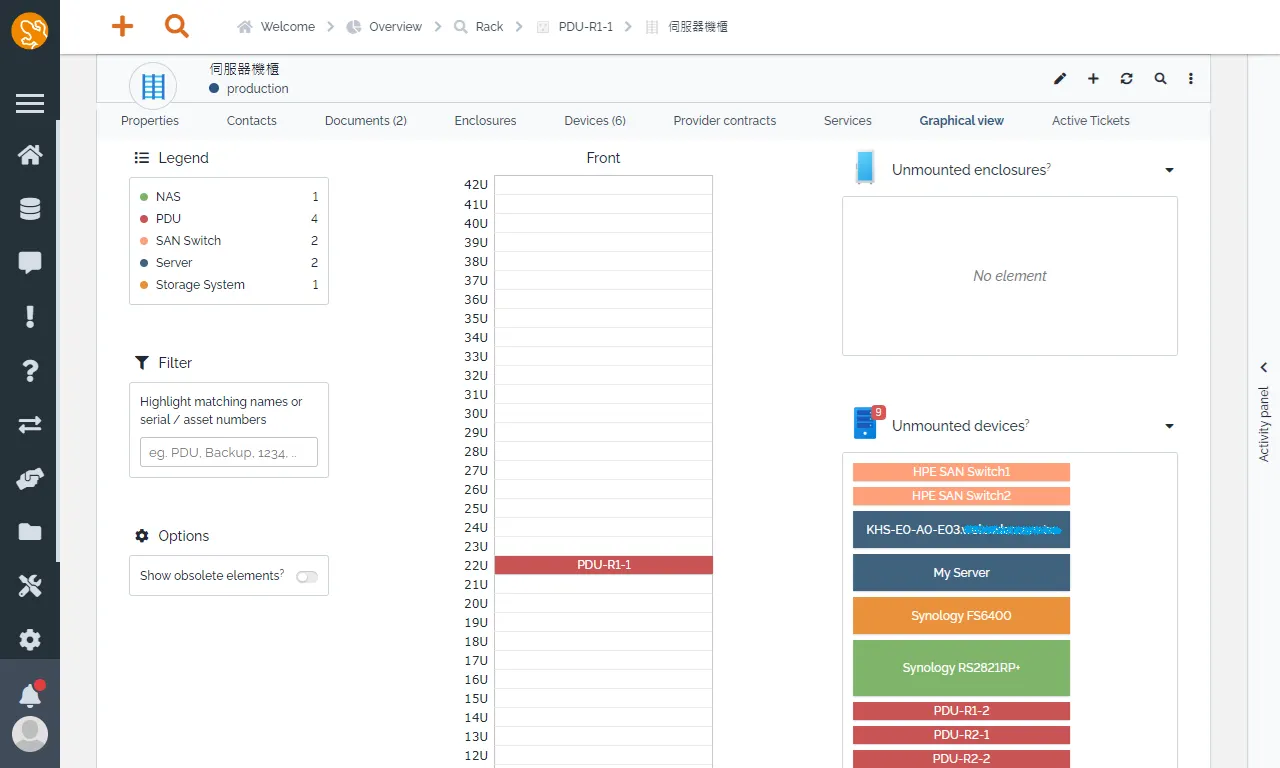This screenshot has width=1280, height=768.
Task: Open the speech bubble helpdesk icon
Action: (30, 263)
